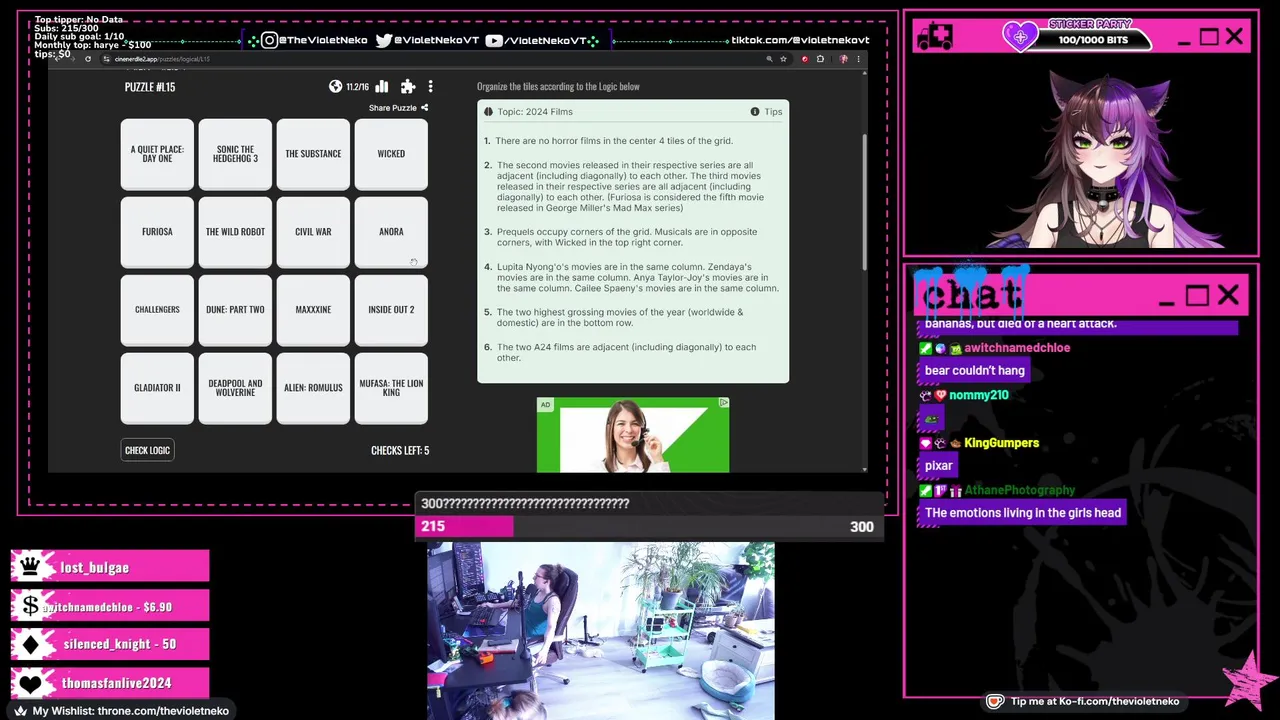Click the Tips info icon
The height and width of the screenshot is (720, 1280).
click(x=755, y=112)
